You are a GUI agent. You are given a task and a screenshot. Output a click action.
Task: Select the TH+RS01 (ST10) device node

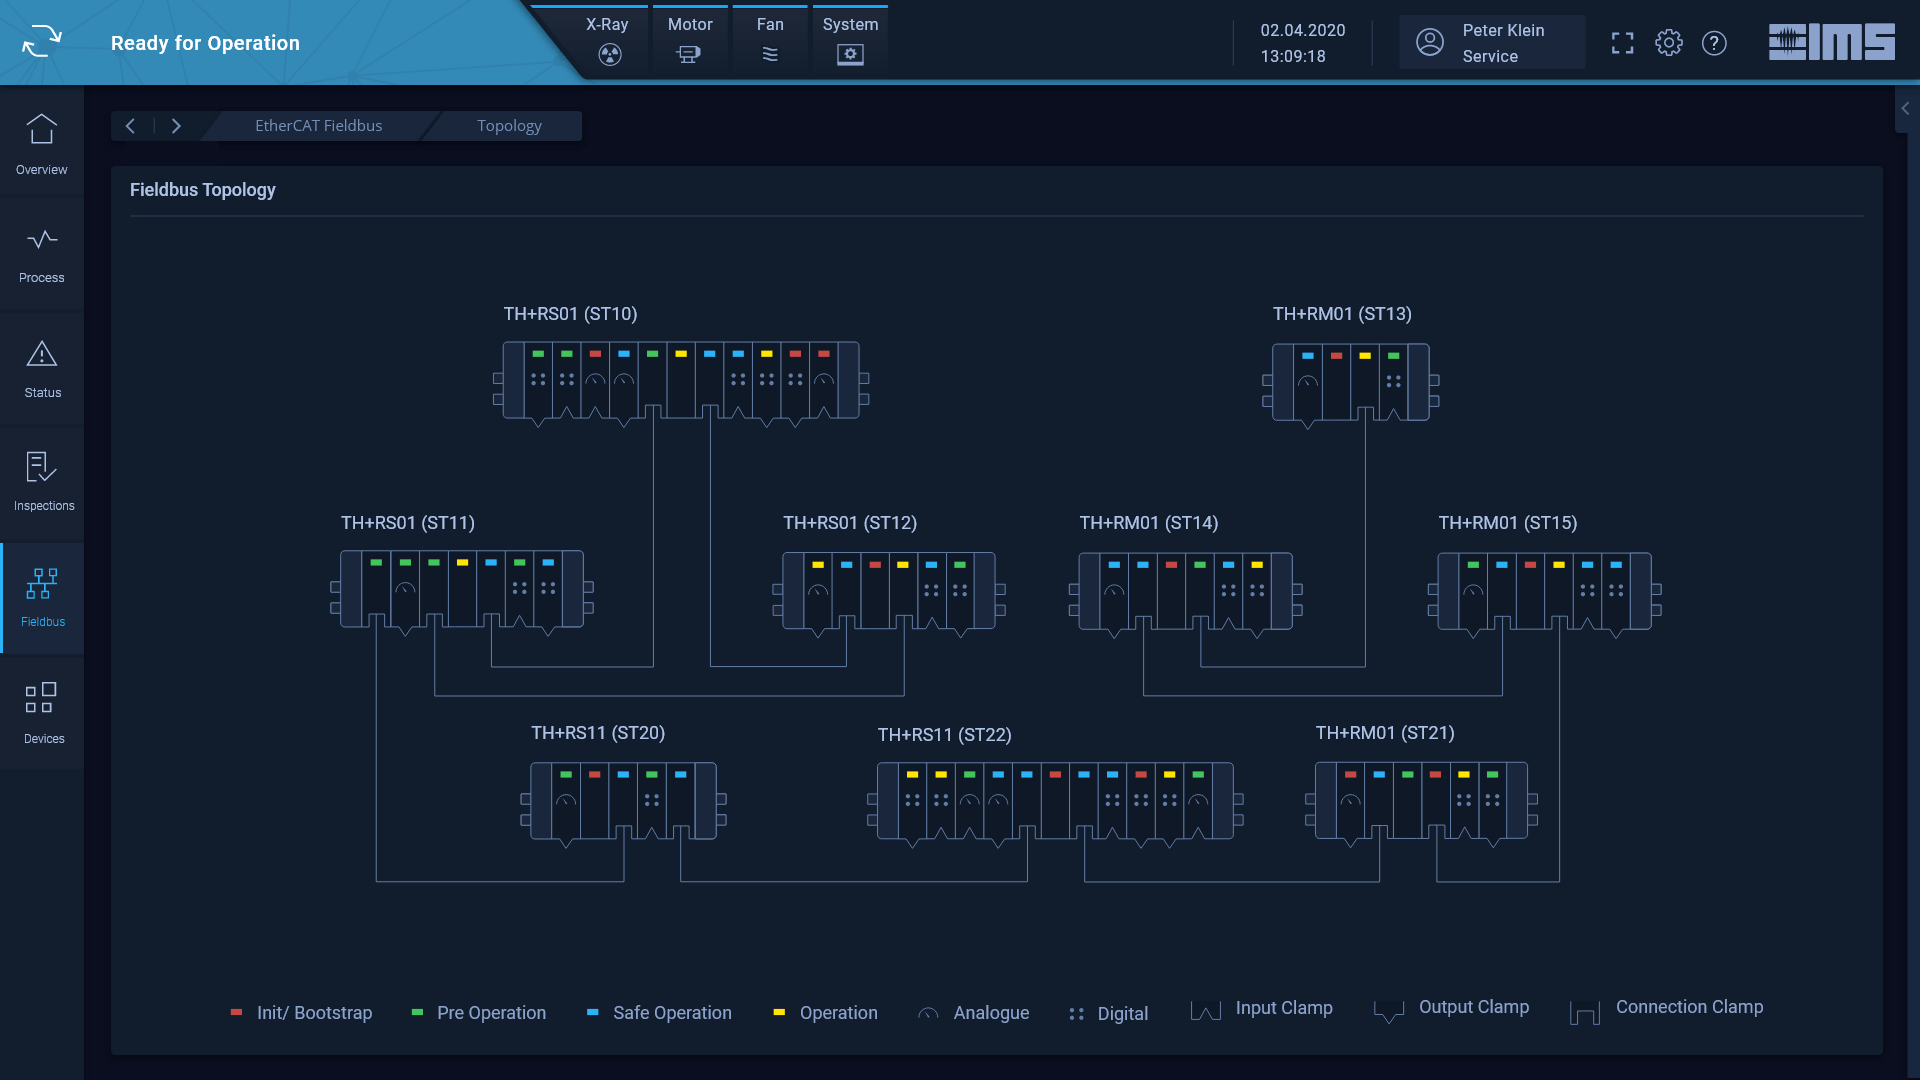tap(680, 380)
